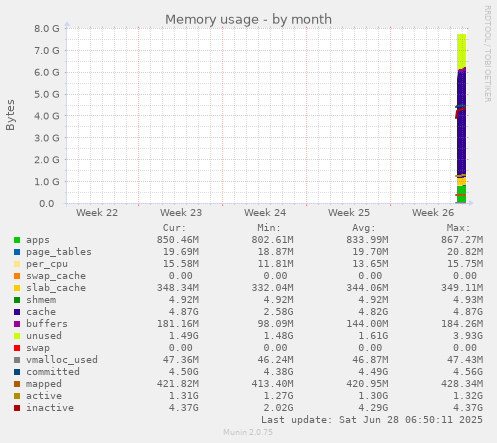Click the 'unused' legend label
Image resolution: width=497 pixels, height=443 pixels.
(x=44, y=336)
